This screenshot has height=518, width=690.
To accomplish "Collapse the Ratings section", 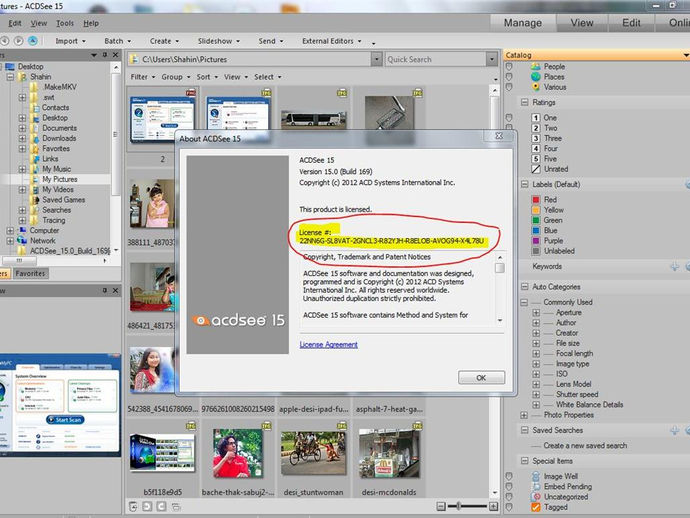I will click(x=525, y=102).
